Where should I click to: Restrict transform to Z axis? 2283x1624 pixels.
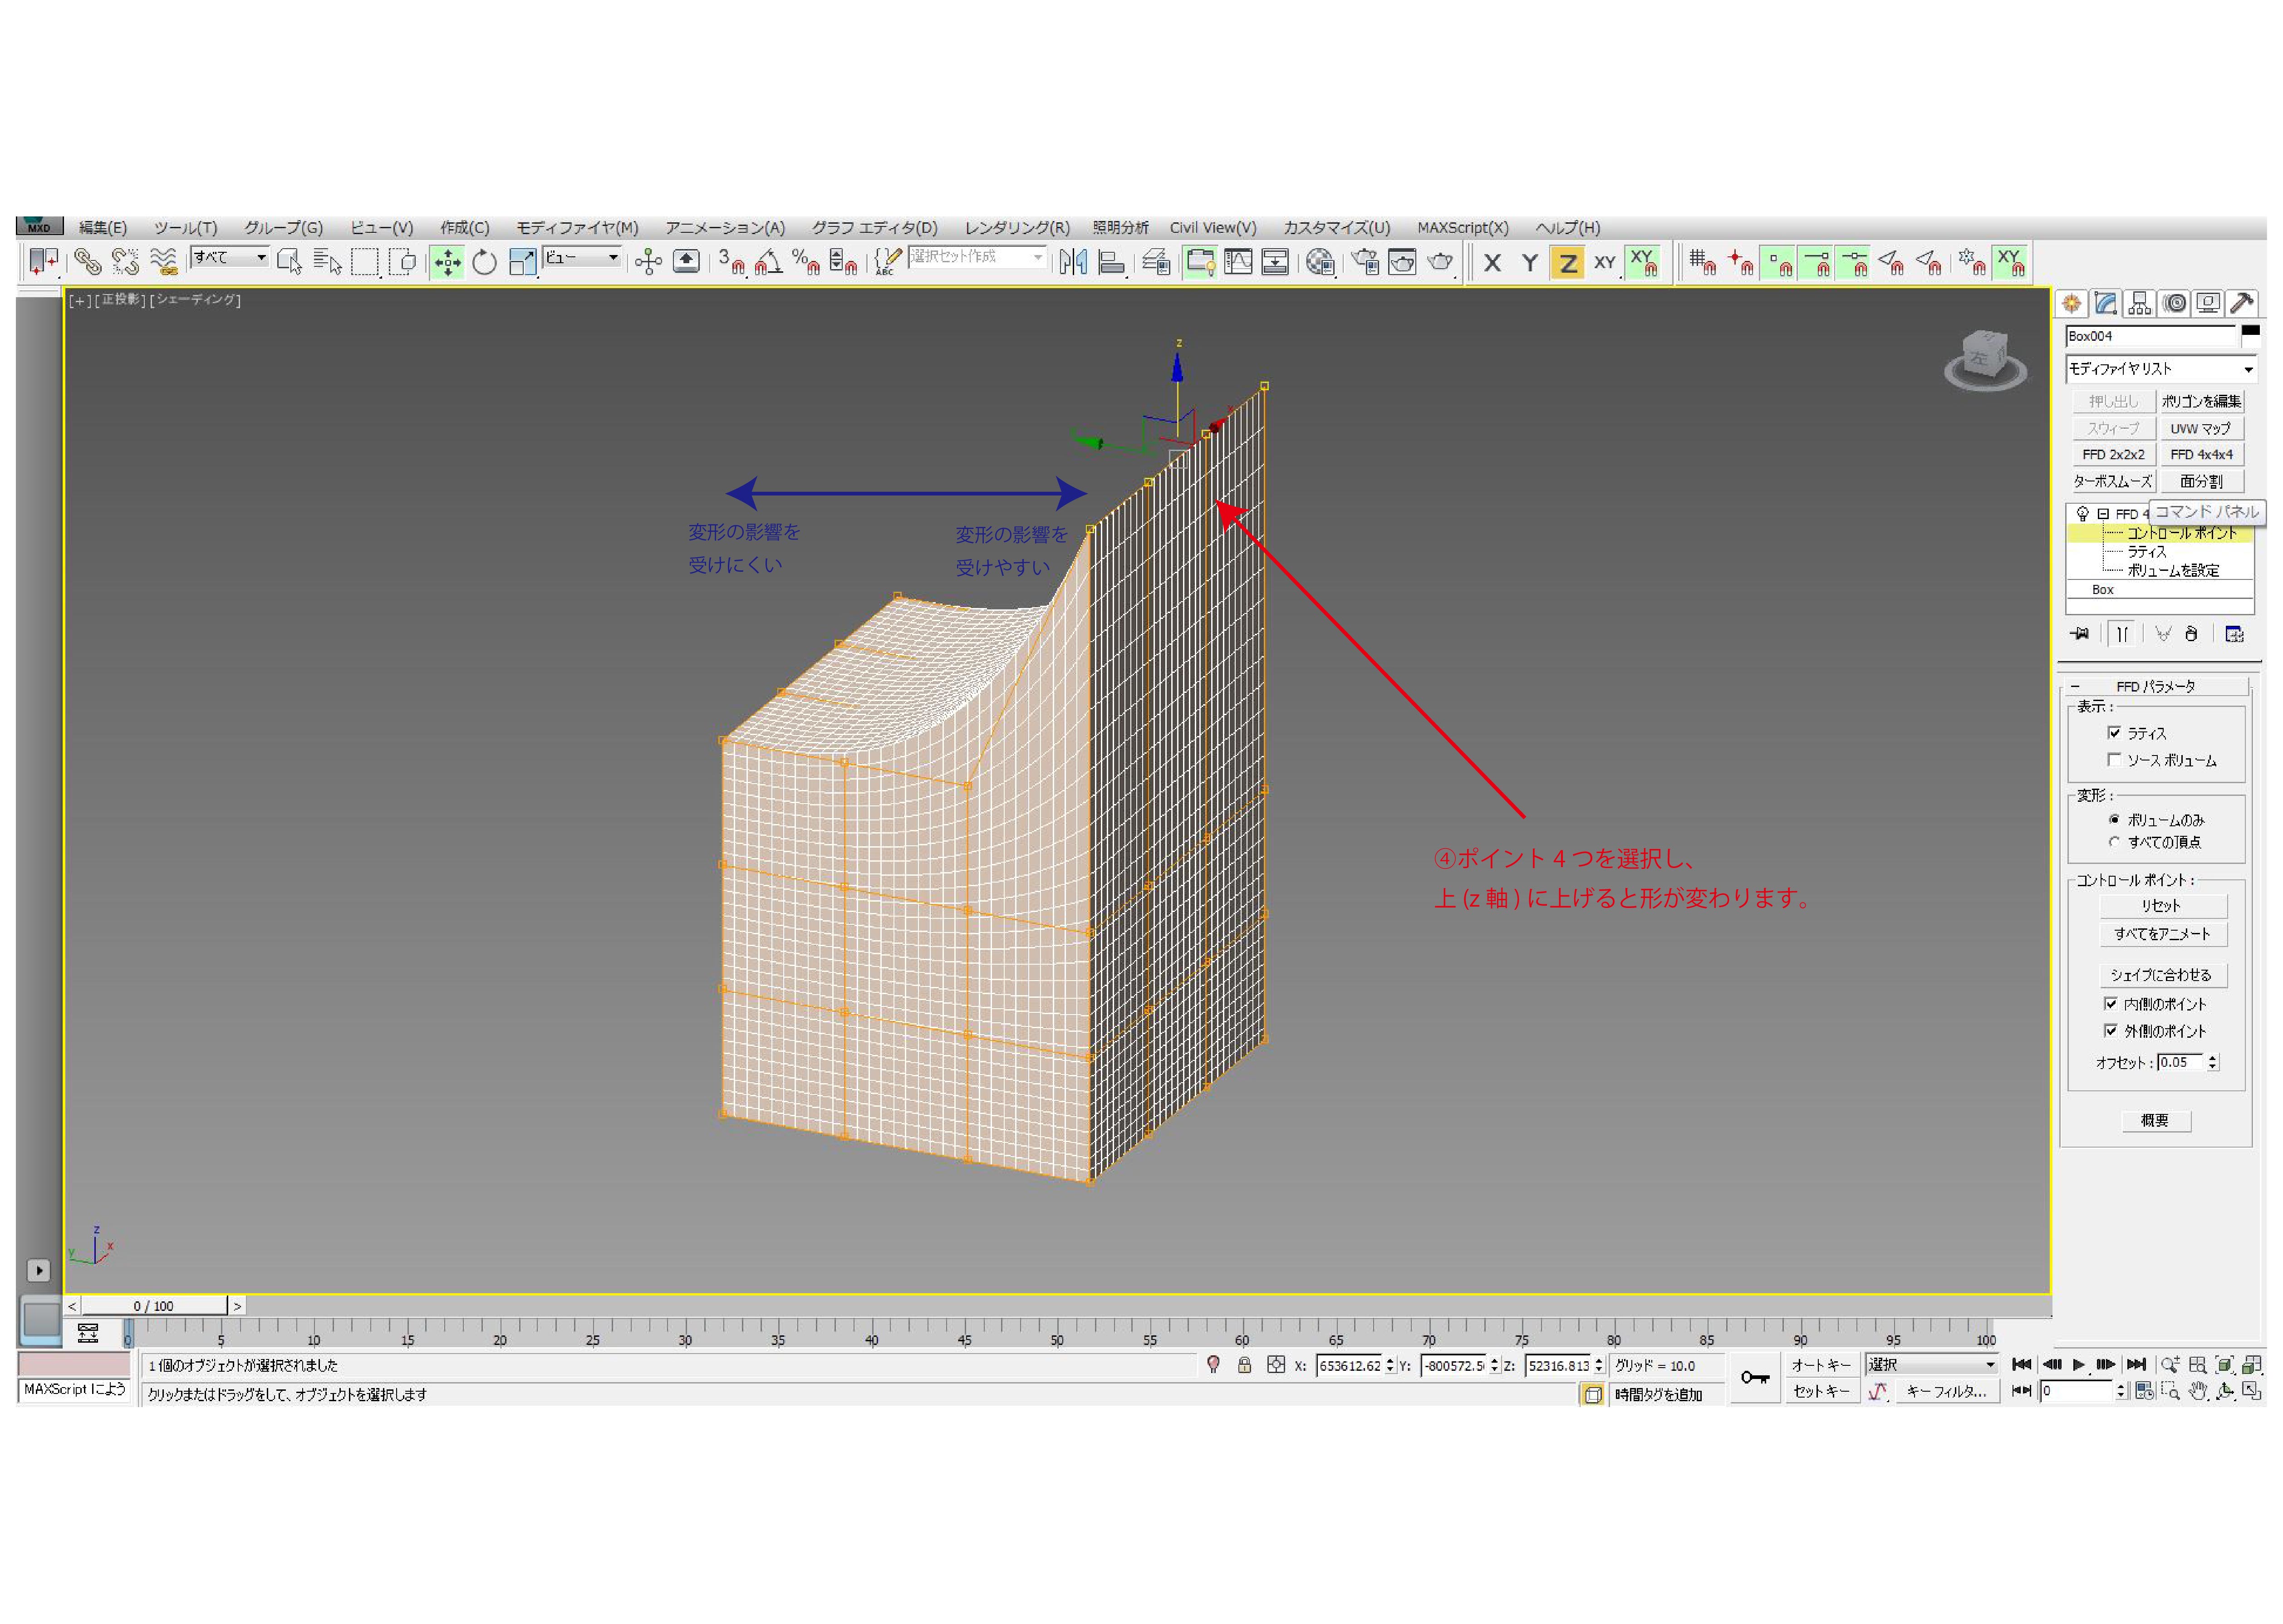(x=1567, y=263)
